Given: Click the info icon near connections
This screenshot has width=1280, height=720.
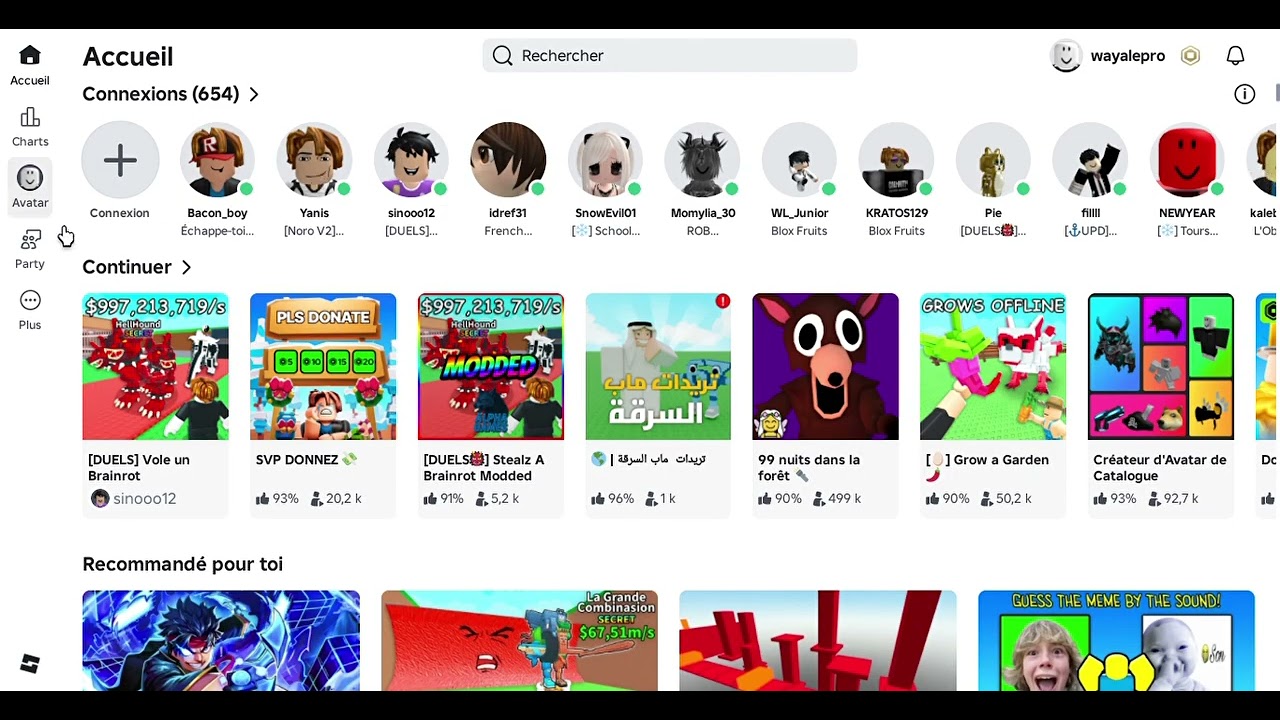Looking at the screenshot, I should pyautogui.click(x=1244, y=94).
